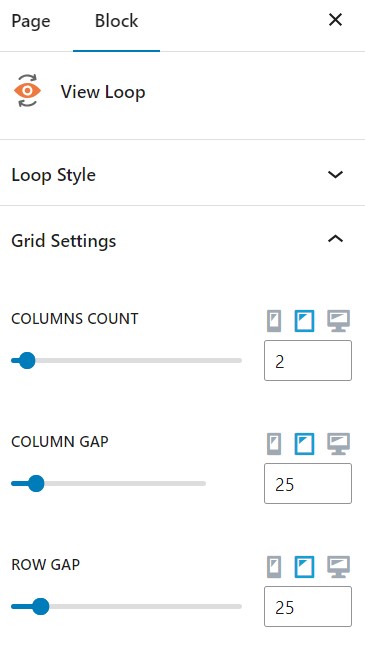Collapse the Grid Settings section

(335, 239)
